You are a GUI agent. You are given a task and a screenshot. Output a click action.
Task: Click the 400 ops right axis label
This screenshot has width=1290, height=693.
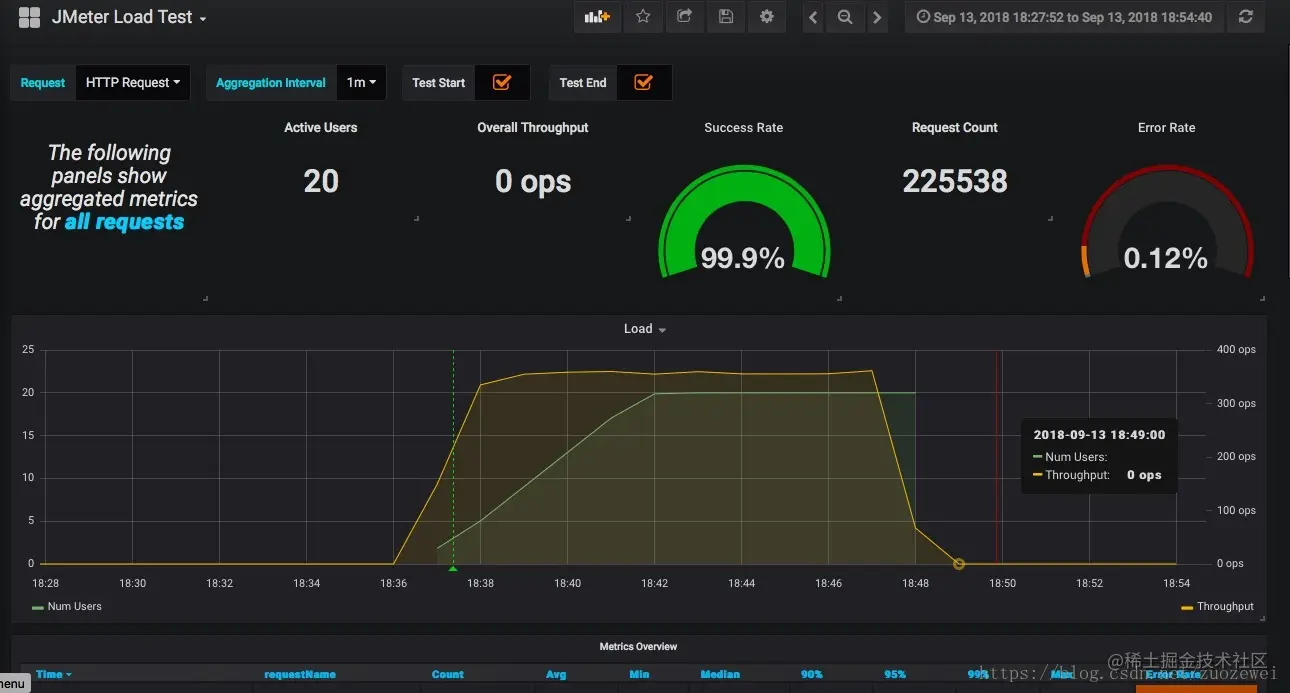pos(1236,350)
